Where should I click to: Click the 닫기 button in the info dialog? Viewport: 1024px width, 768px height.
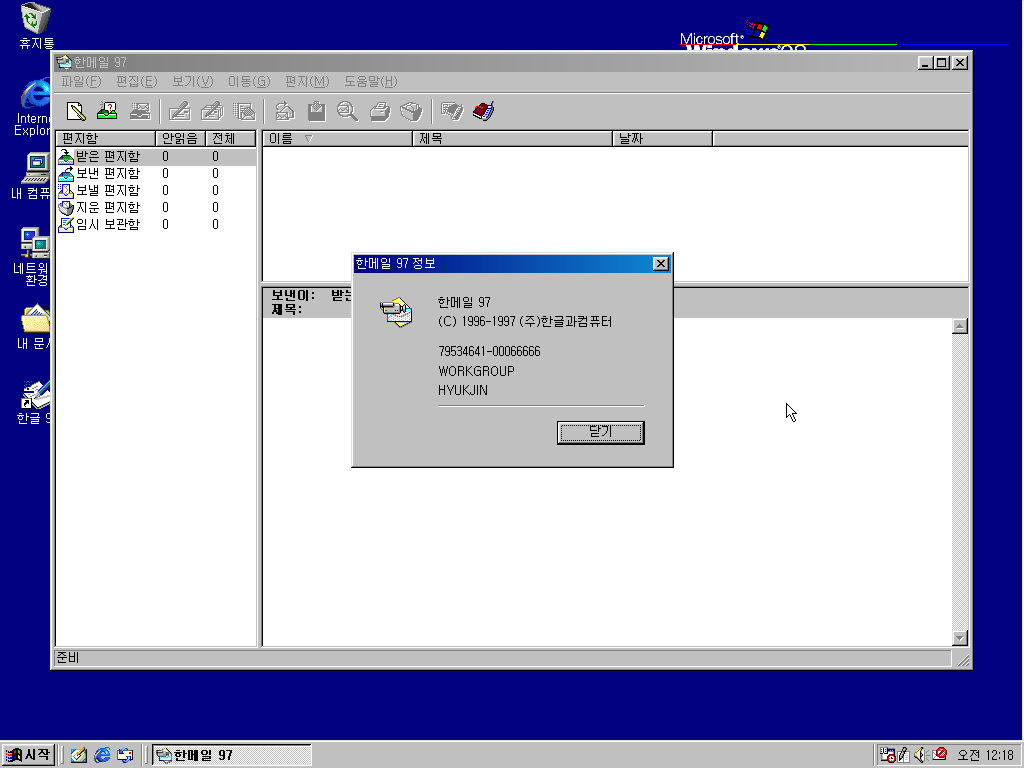pos(601,432)
